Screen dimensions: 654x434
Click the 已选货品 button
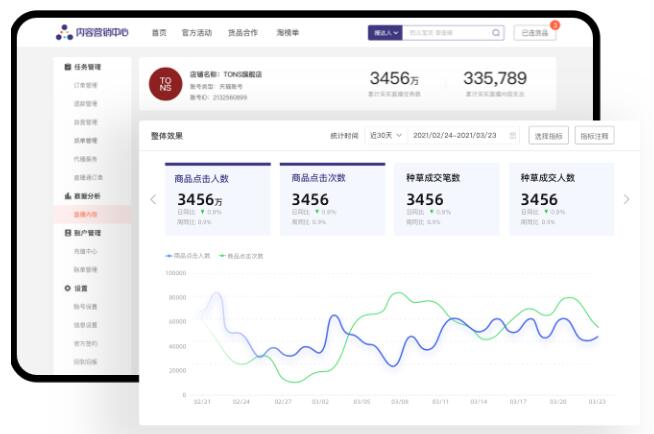coord(535,33)
